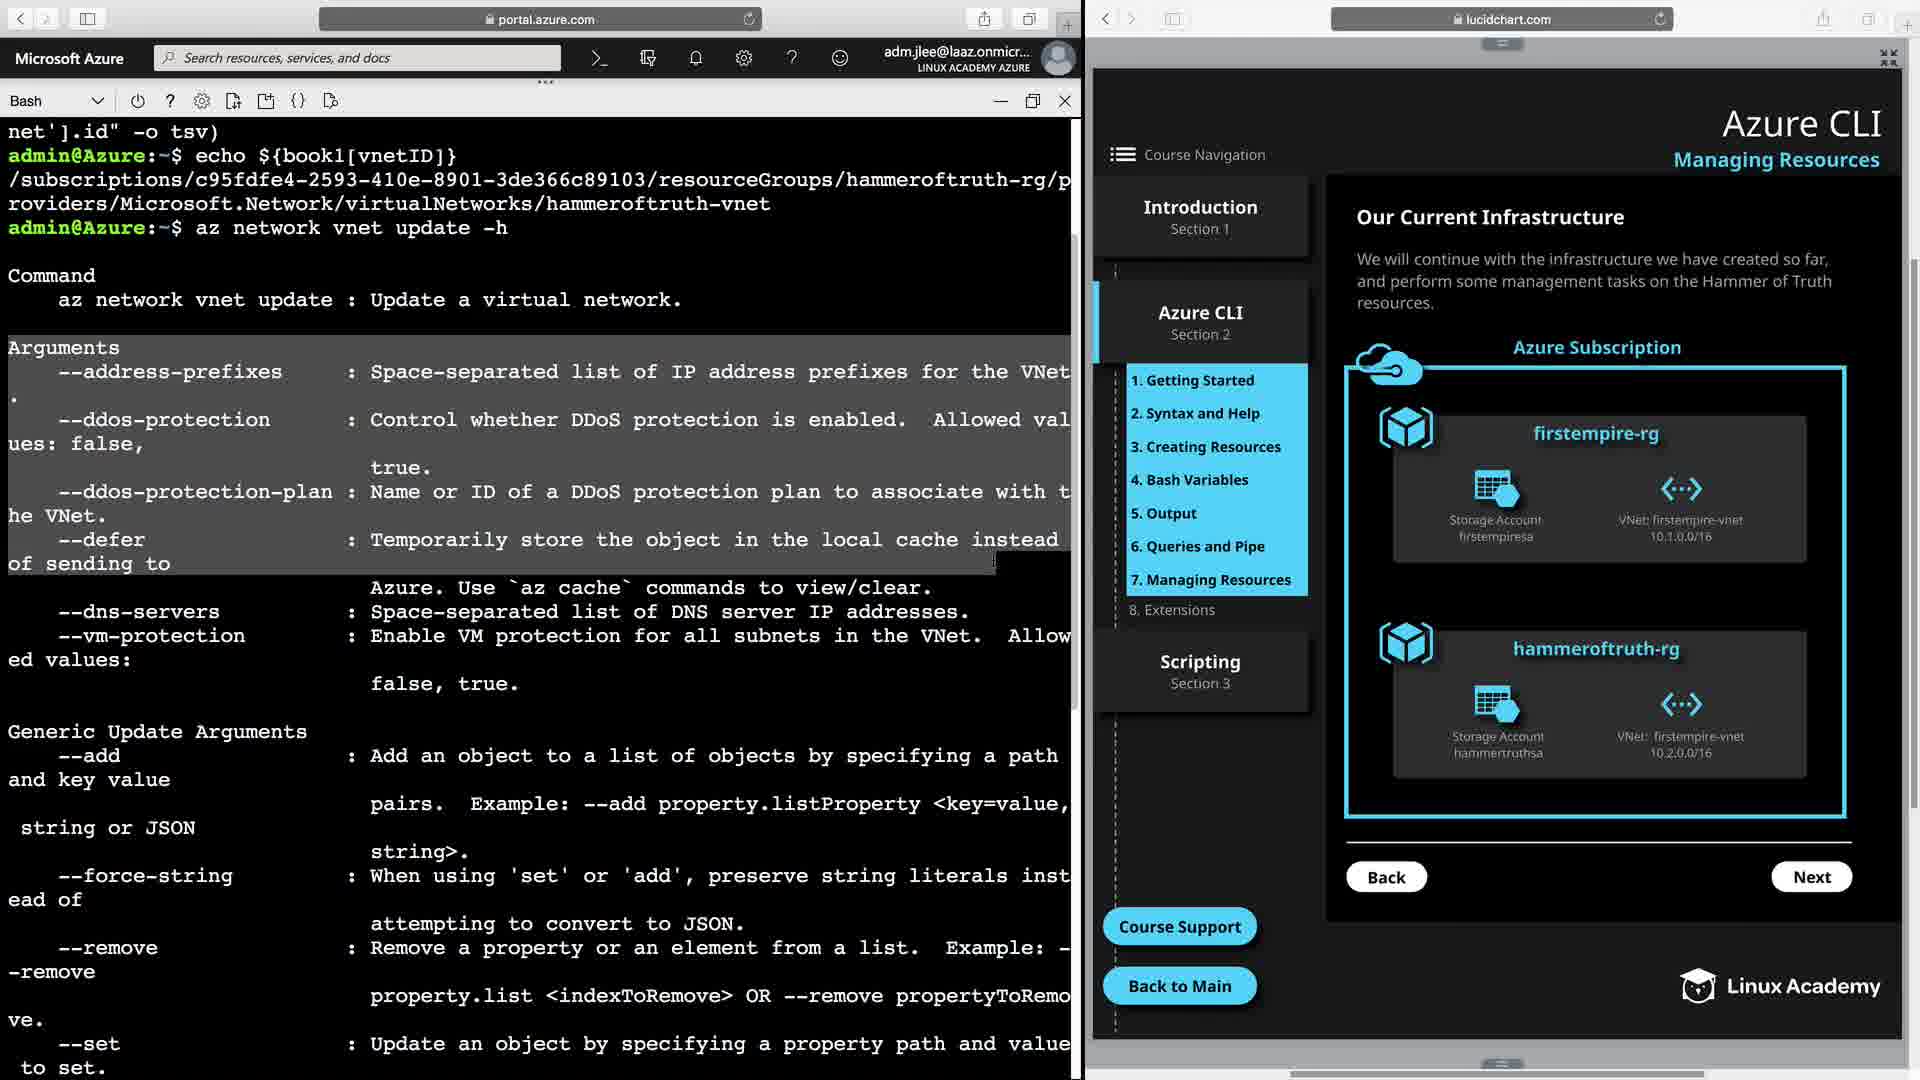Click the feedback smiley icon
The width and height of the screenshot is (1920, 1080).
click(840, 58)
